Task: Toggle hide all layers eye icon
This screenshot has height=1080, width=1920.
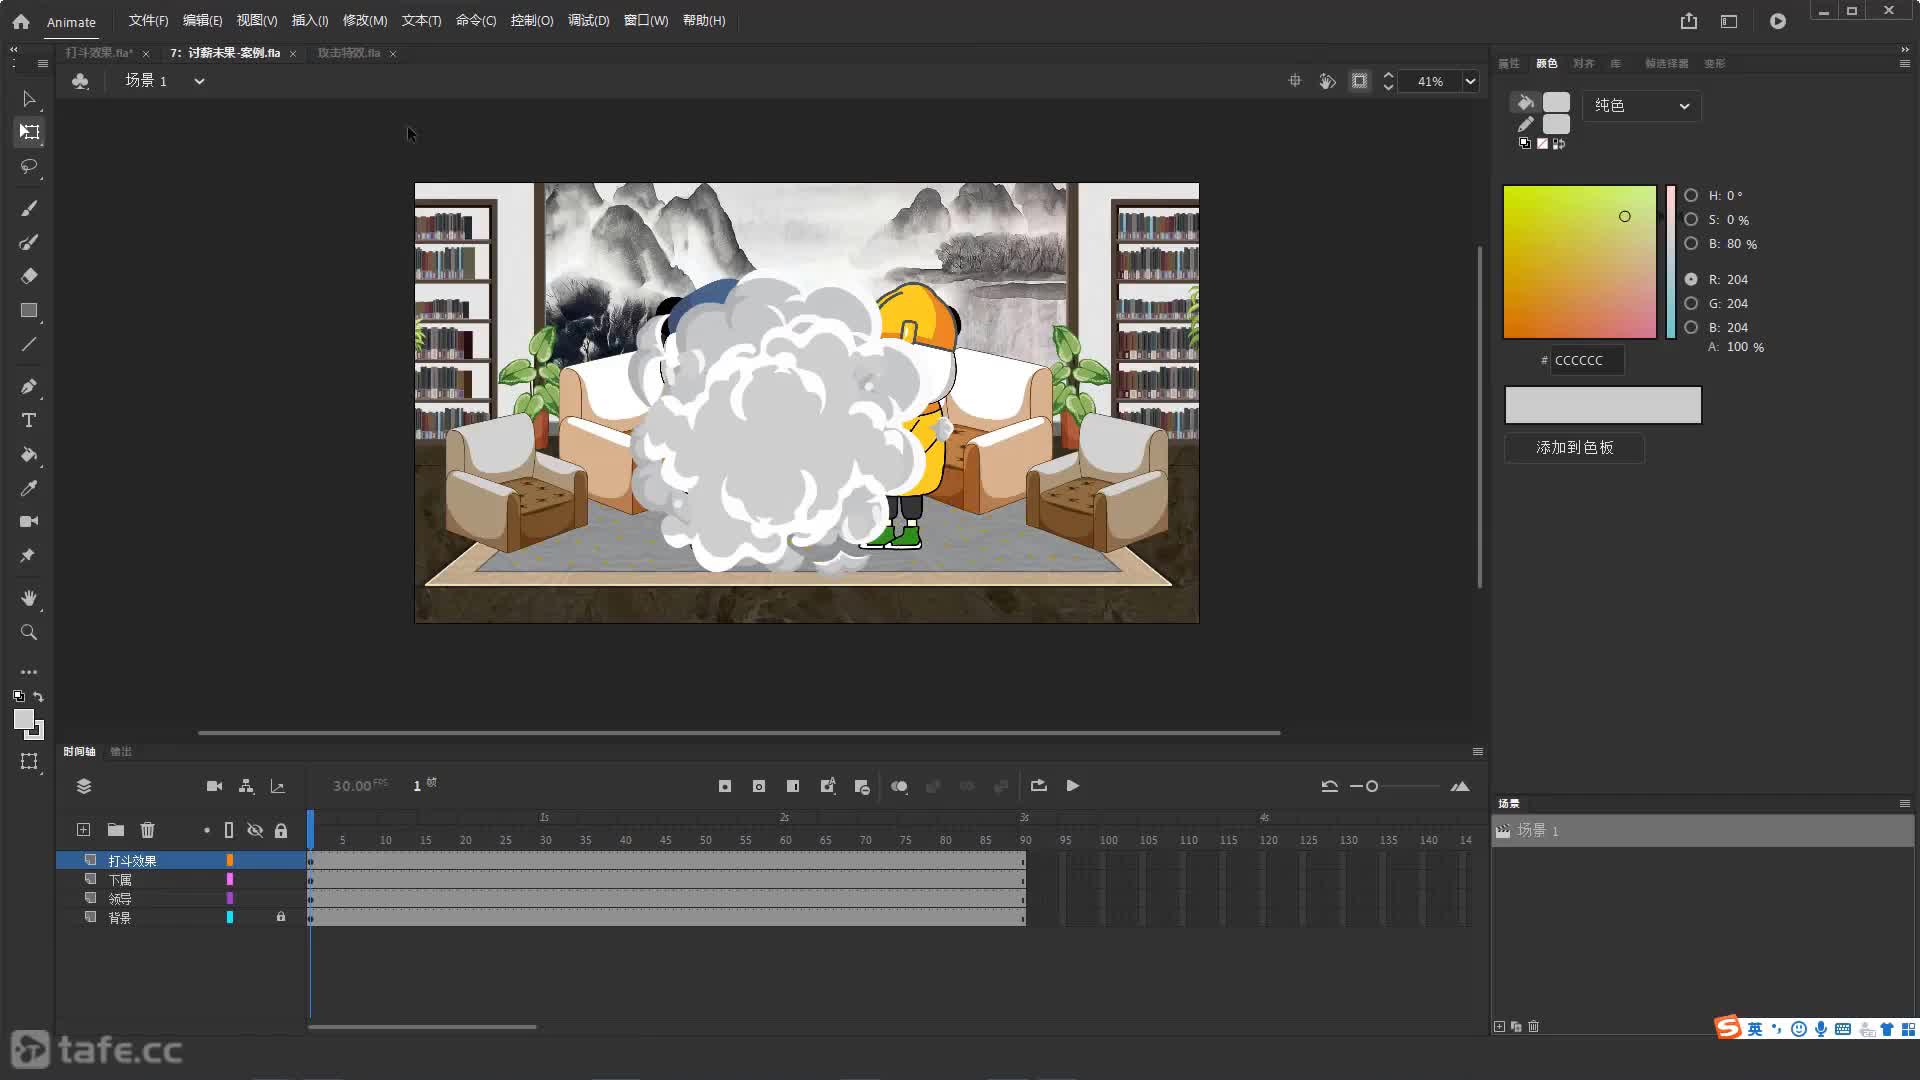Action: click(255, 830)
